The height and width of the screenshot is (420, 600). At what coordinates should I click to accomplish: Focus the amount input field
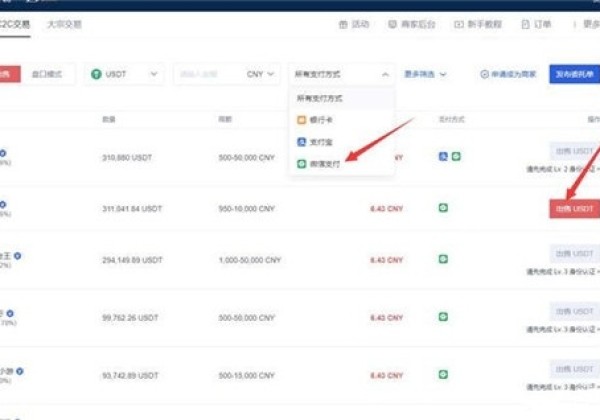207,74
